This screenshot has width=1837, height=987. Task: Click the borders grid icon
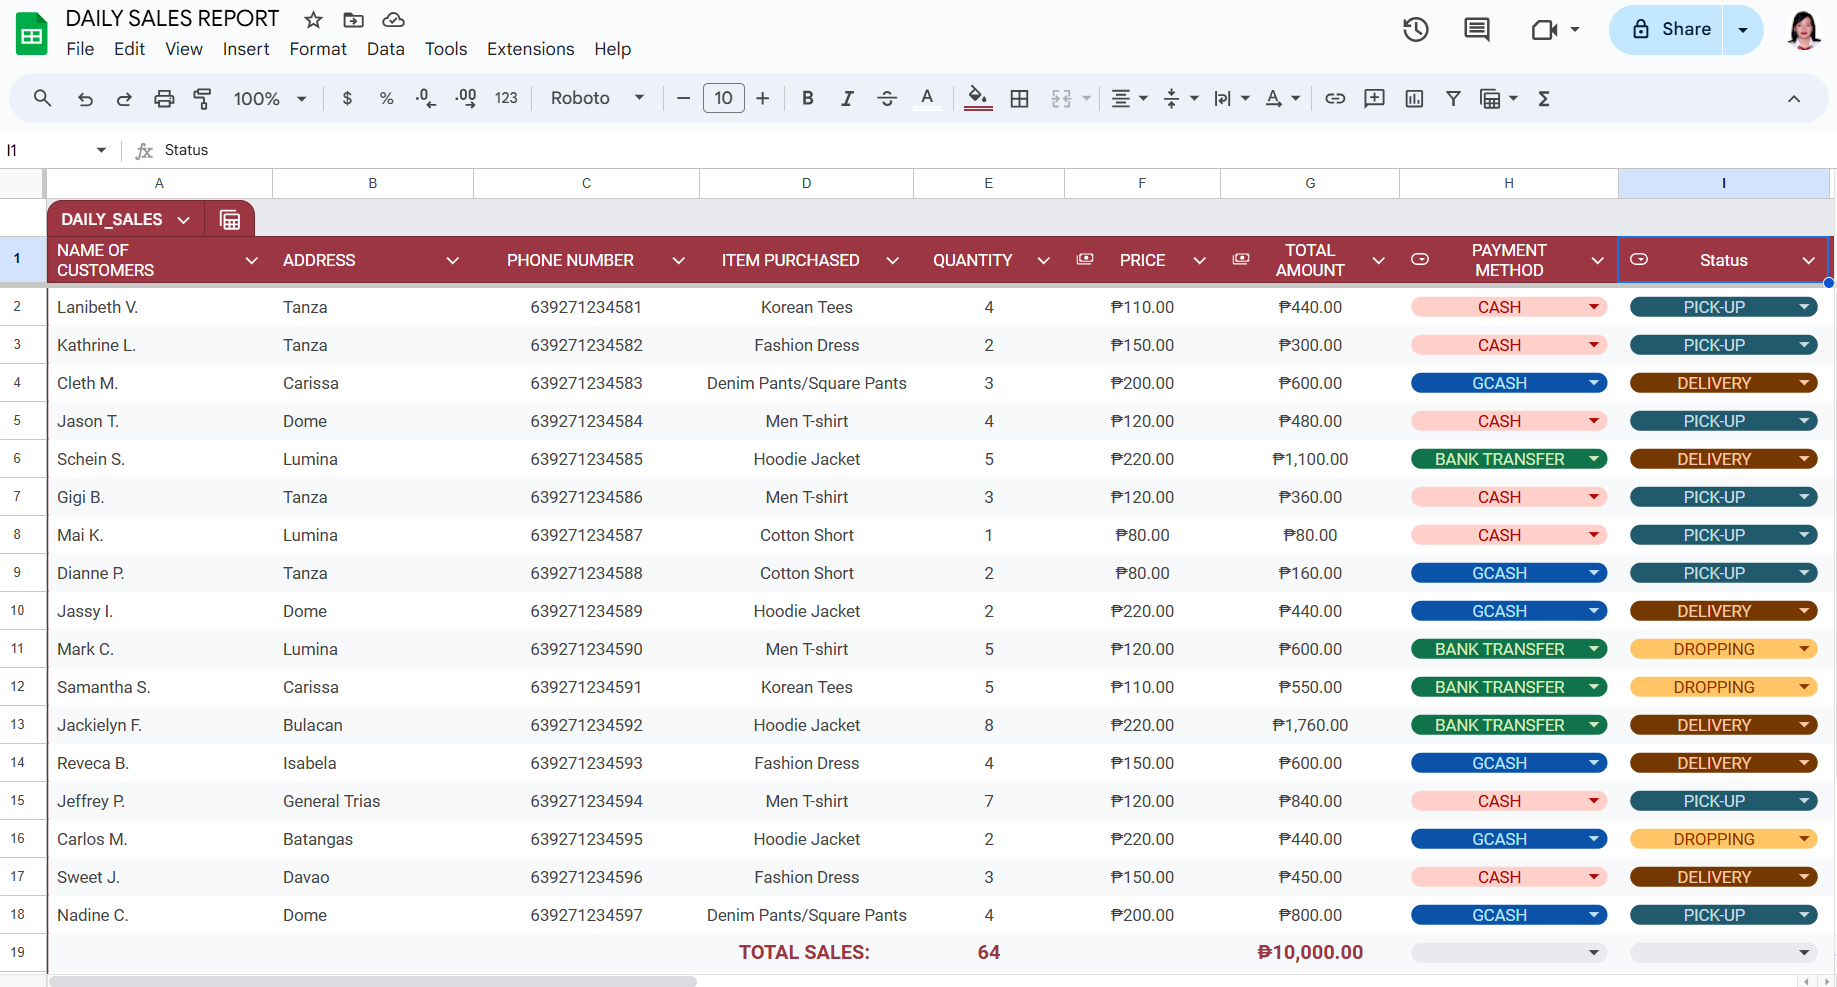[x=1019, y=98]
